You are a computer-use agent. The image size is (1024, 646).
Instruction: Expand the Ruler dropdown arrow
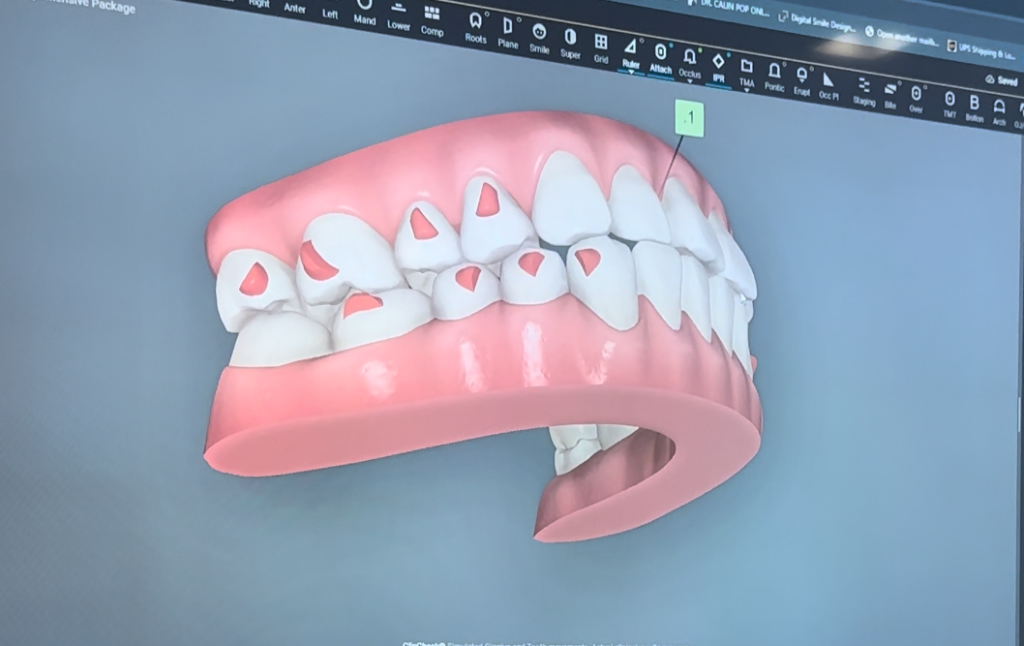click(631, 72)
